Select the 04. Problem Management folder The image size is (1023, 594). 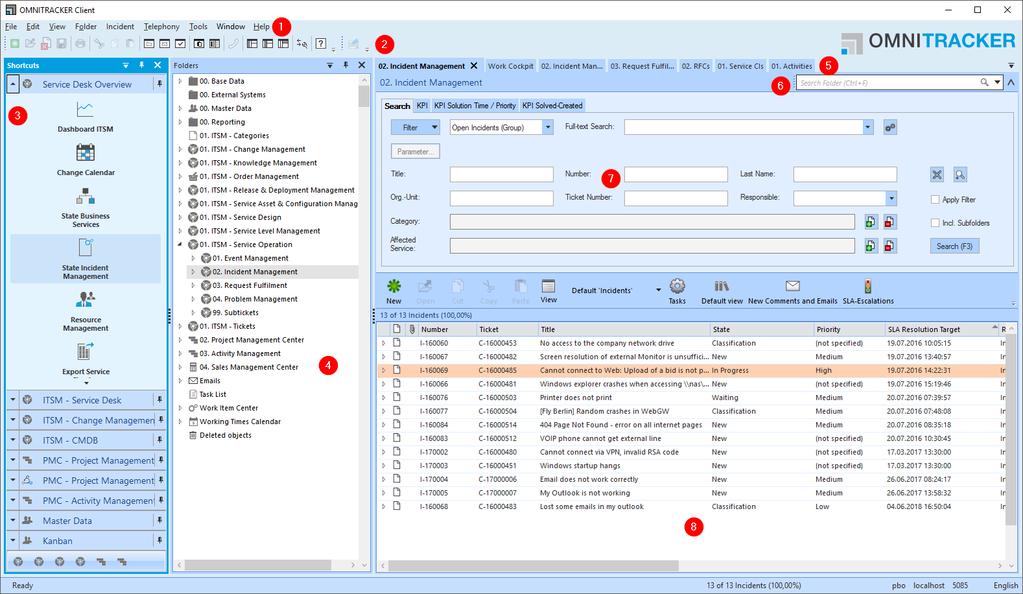point(254,299)
